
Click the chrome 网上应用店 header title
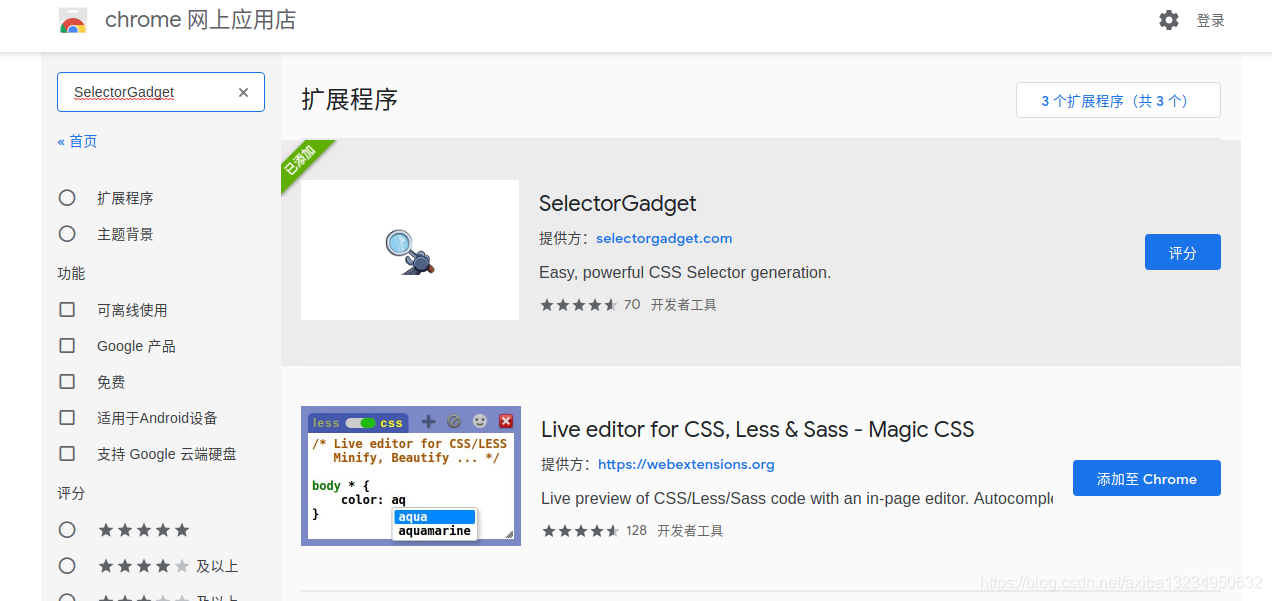pos(200,20)
